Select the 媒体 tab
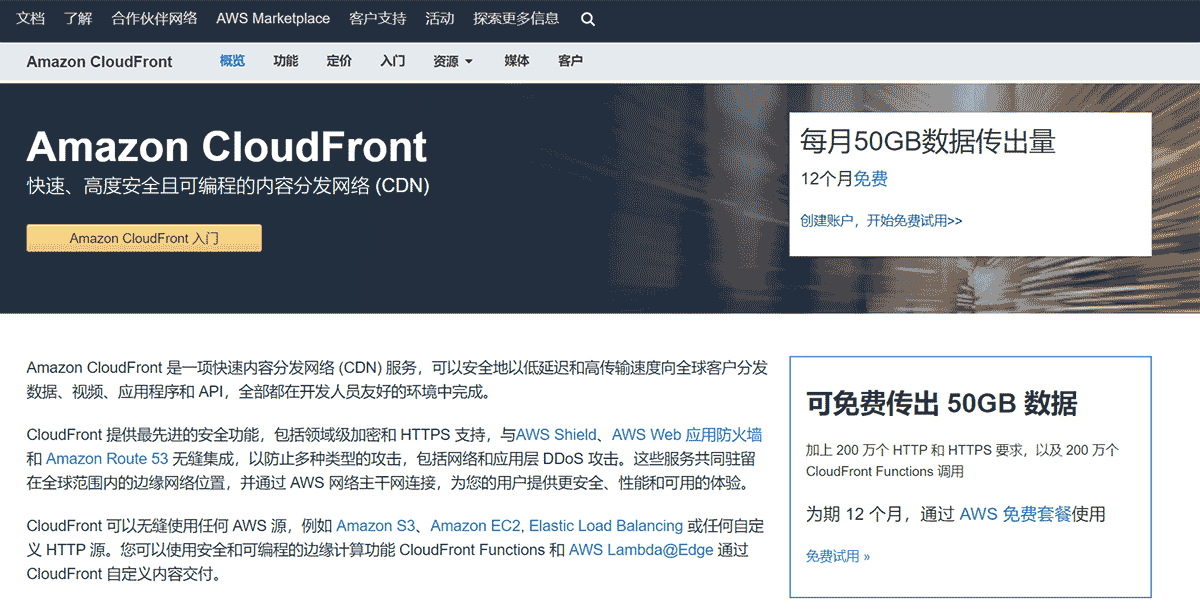 [517, 61]
